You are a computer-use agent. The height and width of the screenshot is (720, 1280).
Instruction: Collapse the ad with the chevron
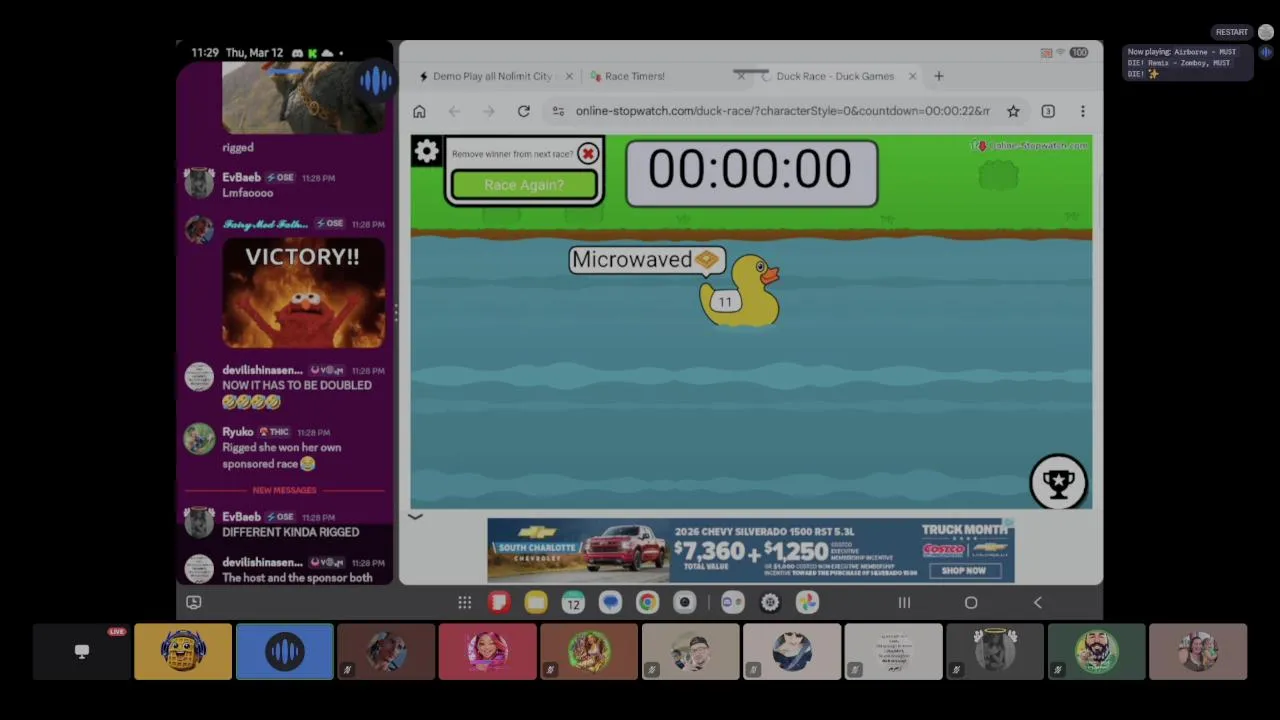415,517
